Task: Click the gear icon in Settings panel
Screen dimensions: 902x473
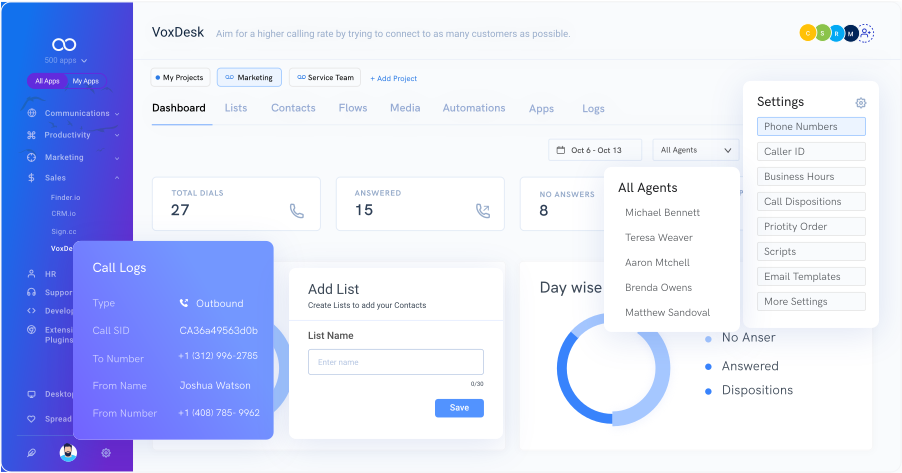Action: point(861,103)
